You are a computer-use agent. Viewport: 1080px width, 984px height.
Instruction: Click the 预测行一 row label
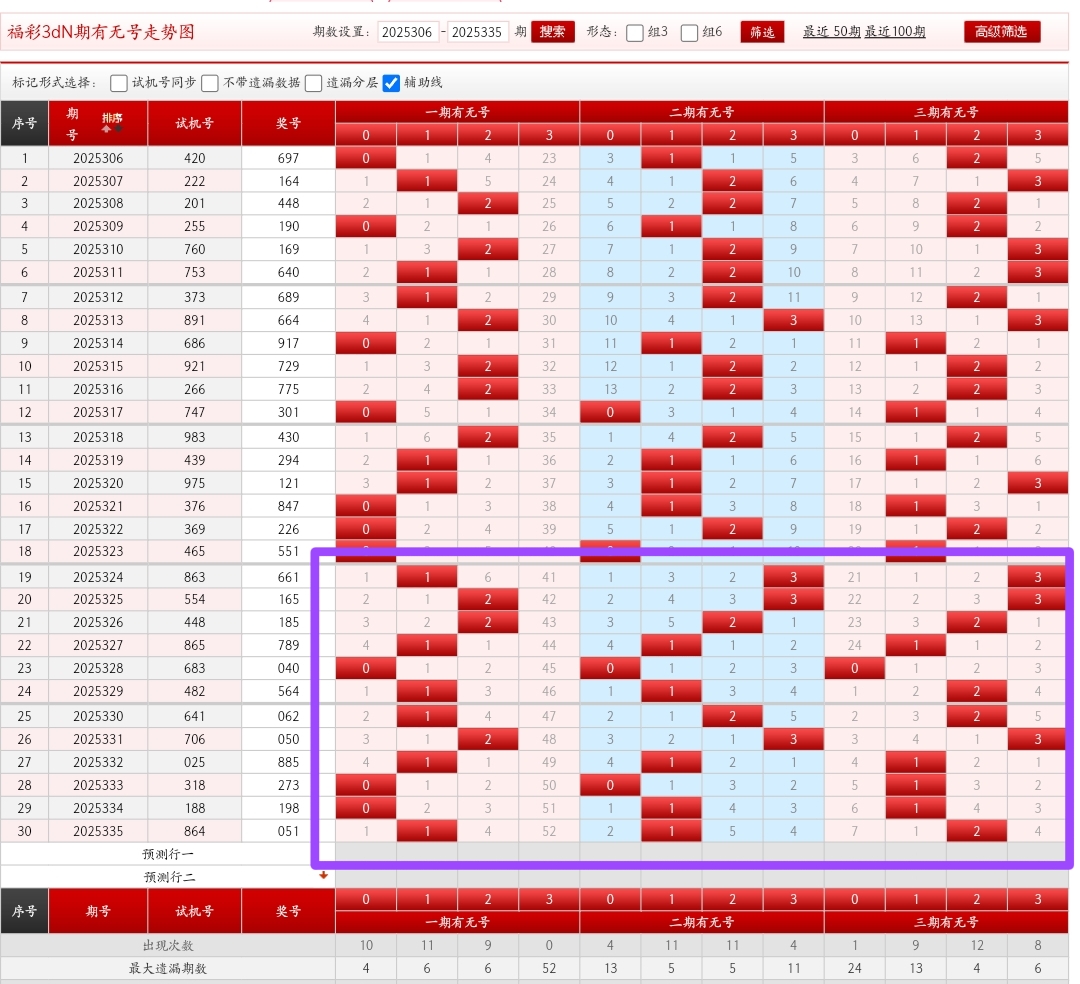[168, 854]
